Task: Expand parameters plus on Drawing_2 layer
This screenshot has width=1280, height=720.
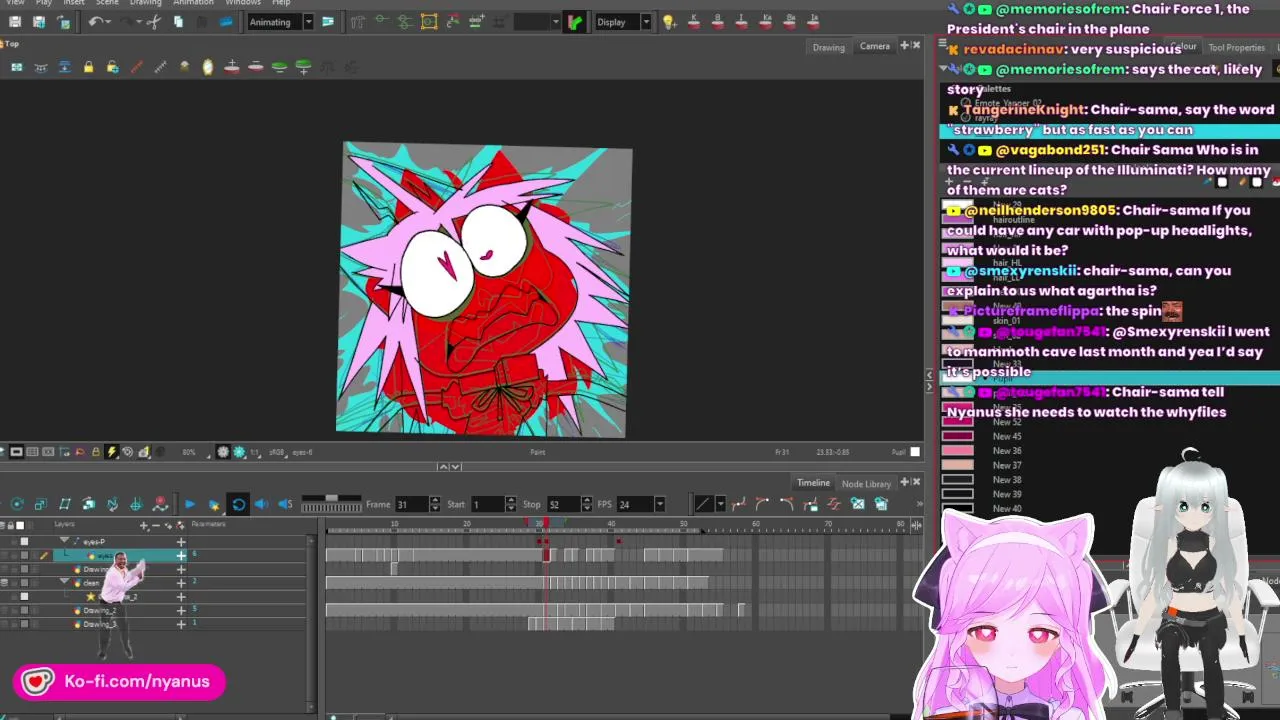Action: (x=181, y=609)
